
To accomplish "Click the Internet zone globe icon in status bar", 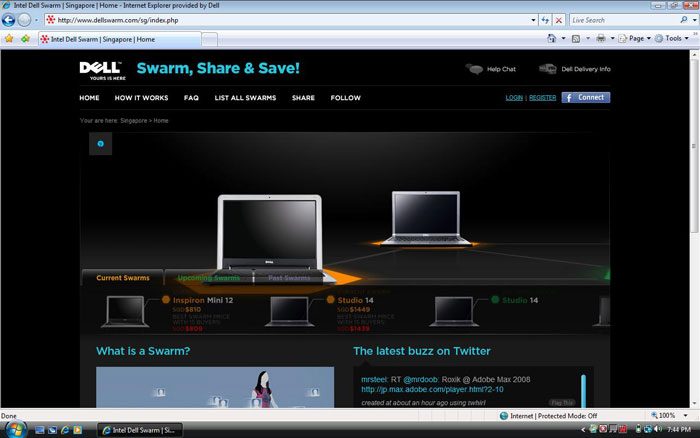I will pyautogui.click(x=504, y=416).
